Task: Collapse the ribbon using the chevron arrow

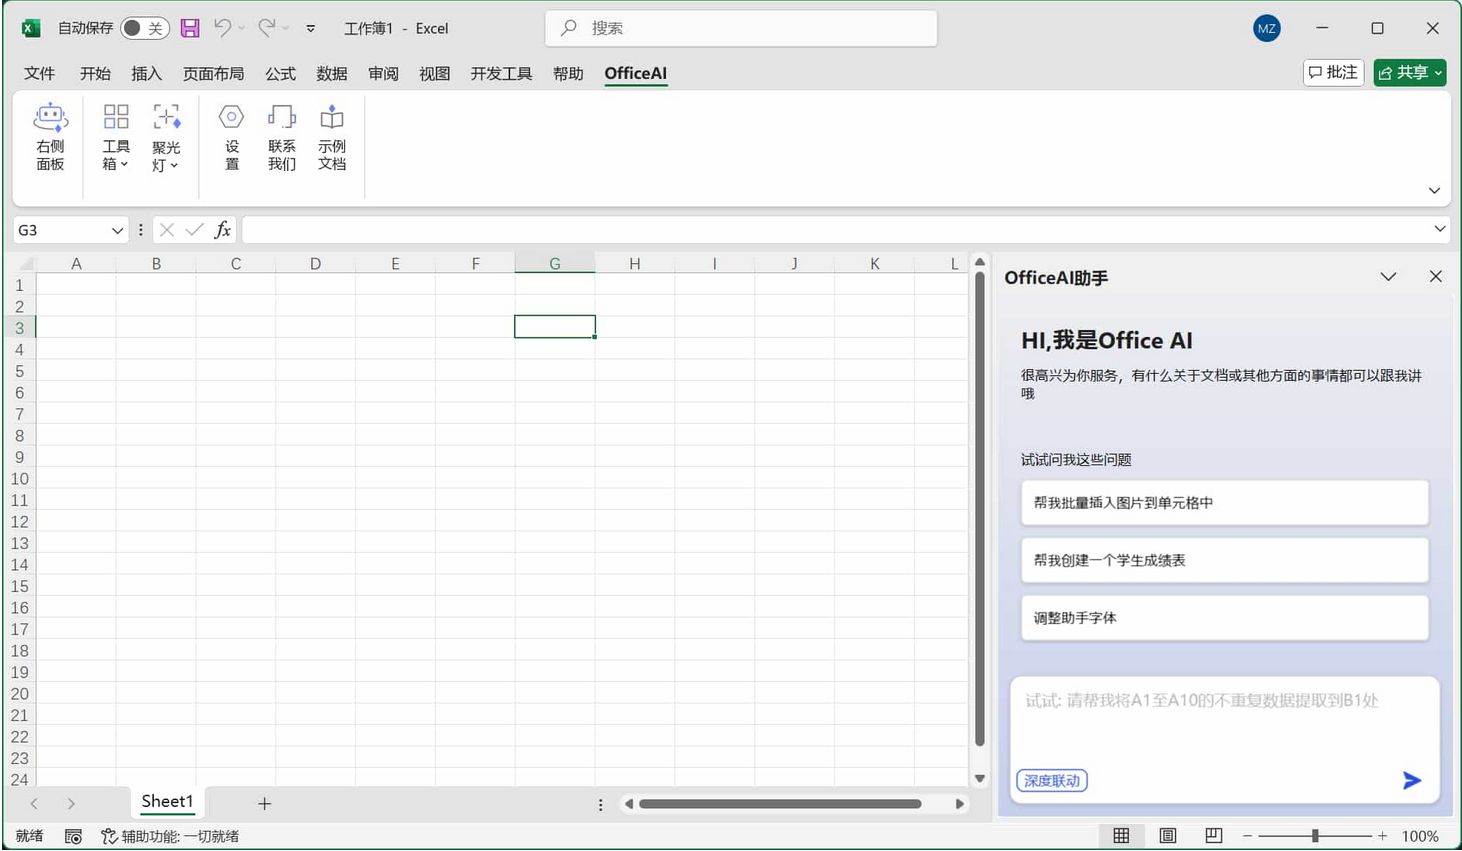Action: (1434, 190)
